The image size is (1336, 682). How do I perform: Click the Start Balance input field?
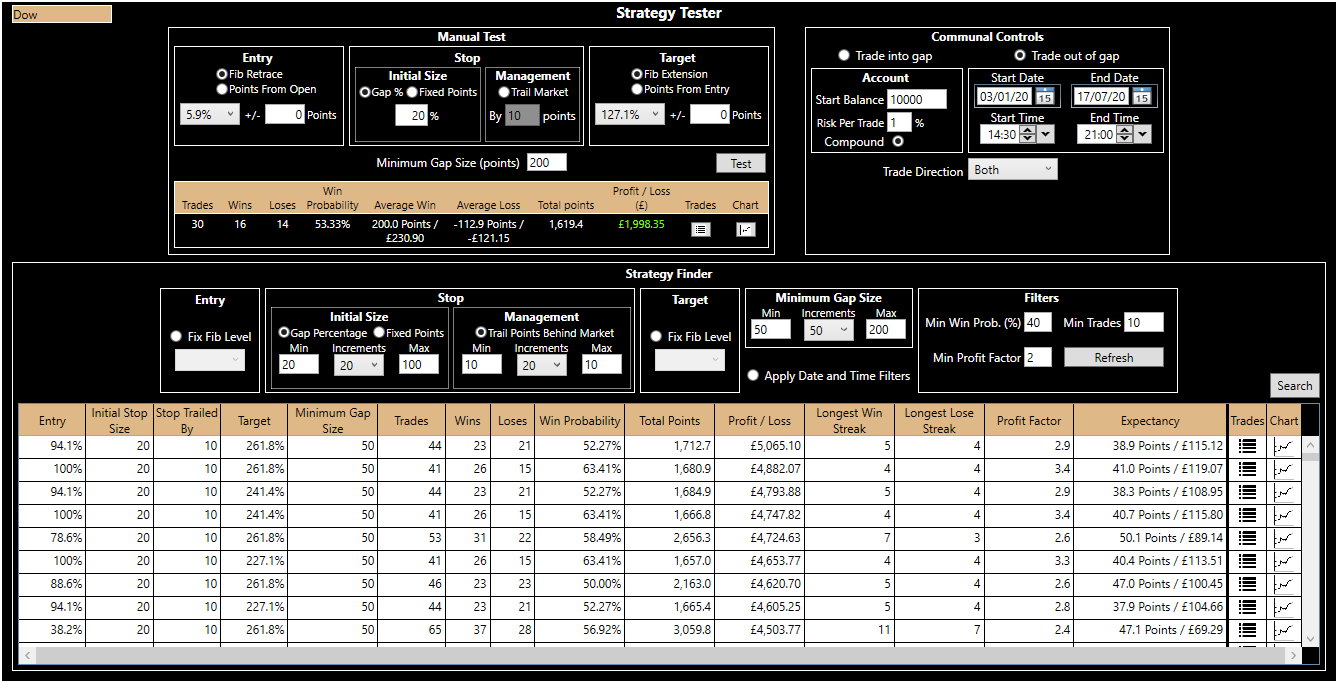click(x=917, y=99)
